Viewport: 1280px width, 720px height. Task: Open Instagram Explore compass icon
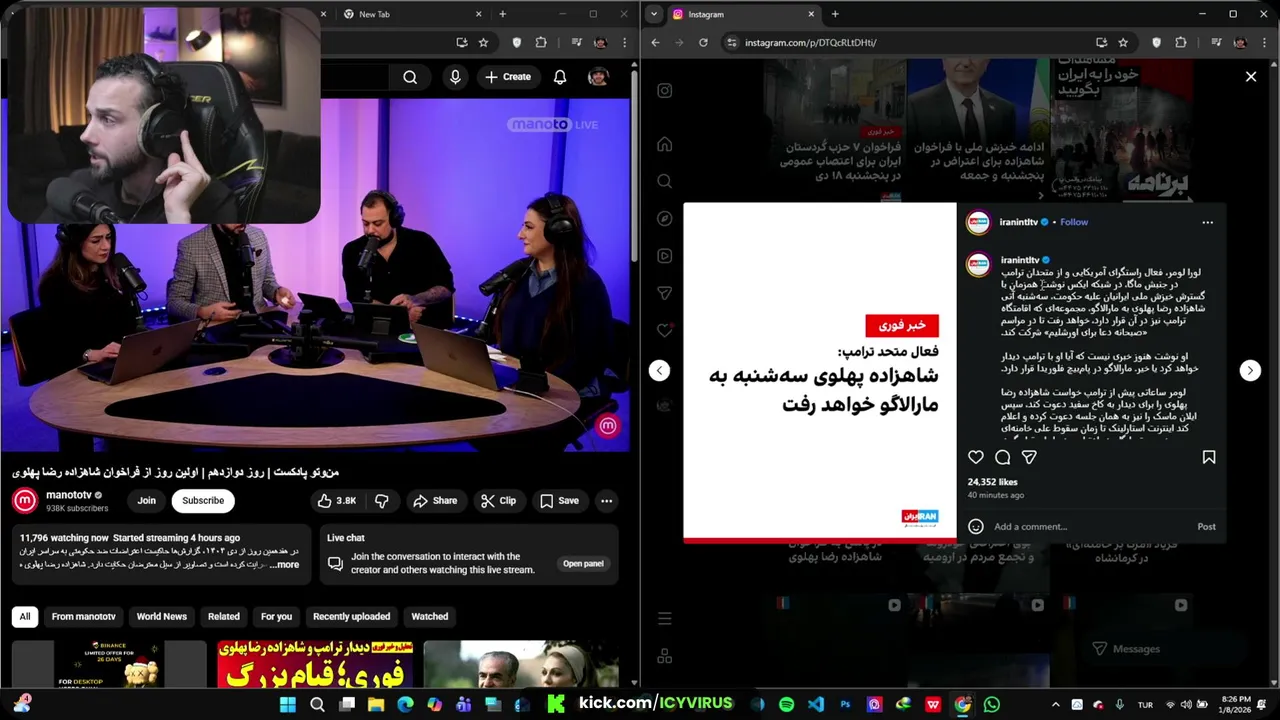(x=664, y=219)
